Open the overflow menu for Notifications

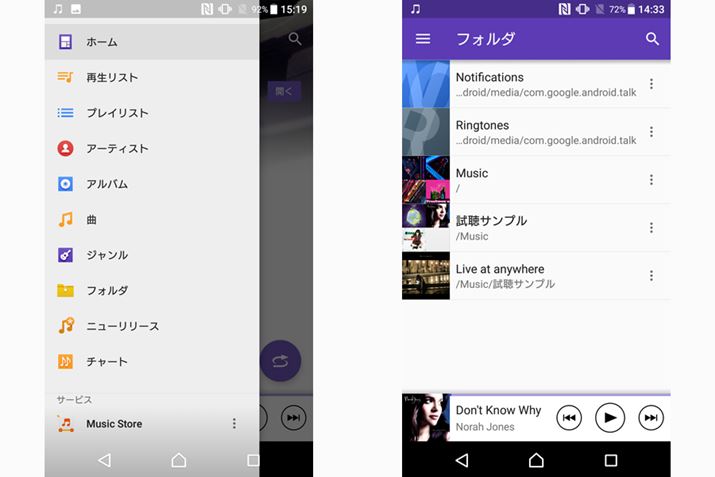(x=651, y=84)
